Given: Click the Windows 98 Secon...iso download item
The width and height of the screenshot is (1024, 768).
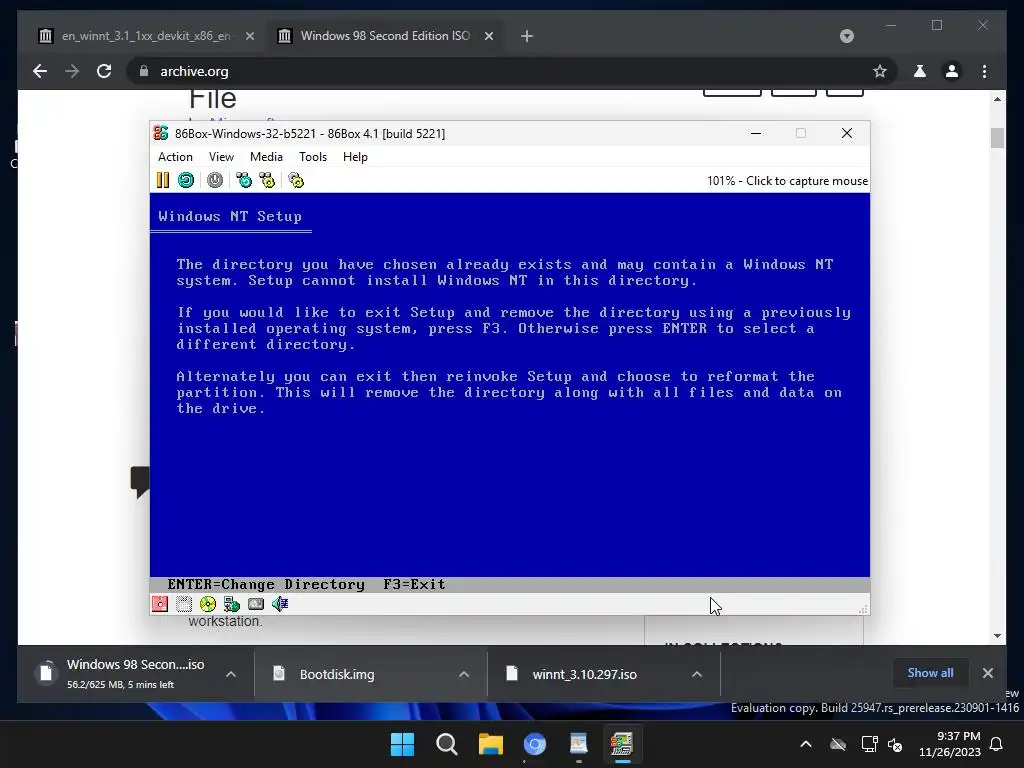Looking at the screenshot, I should [136, 674].
